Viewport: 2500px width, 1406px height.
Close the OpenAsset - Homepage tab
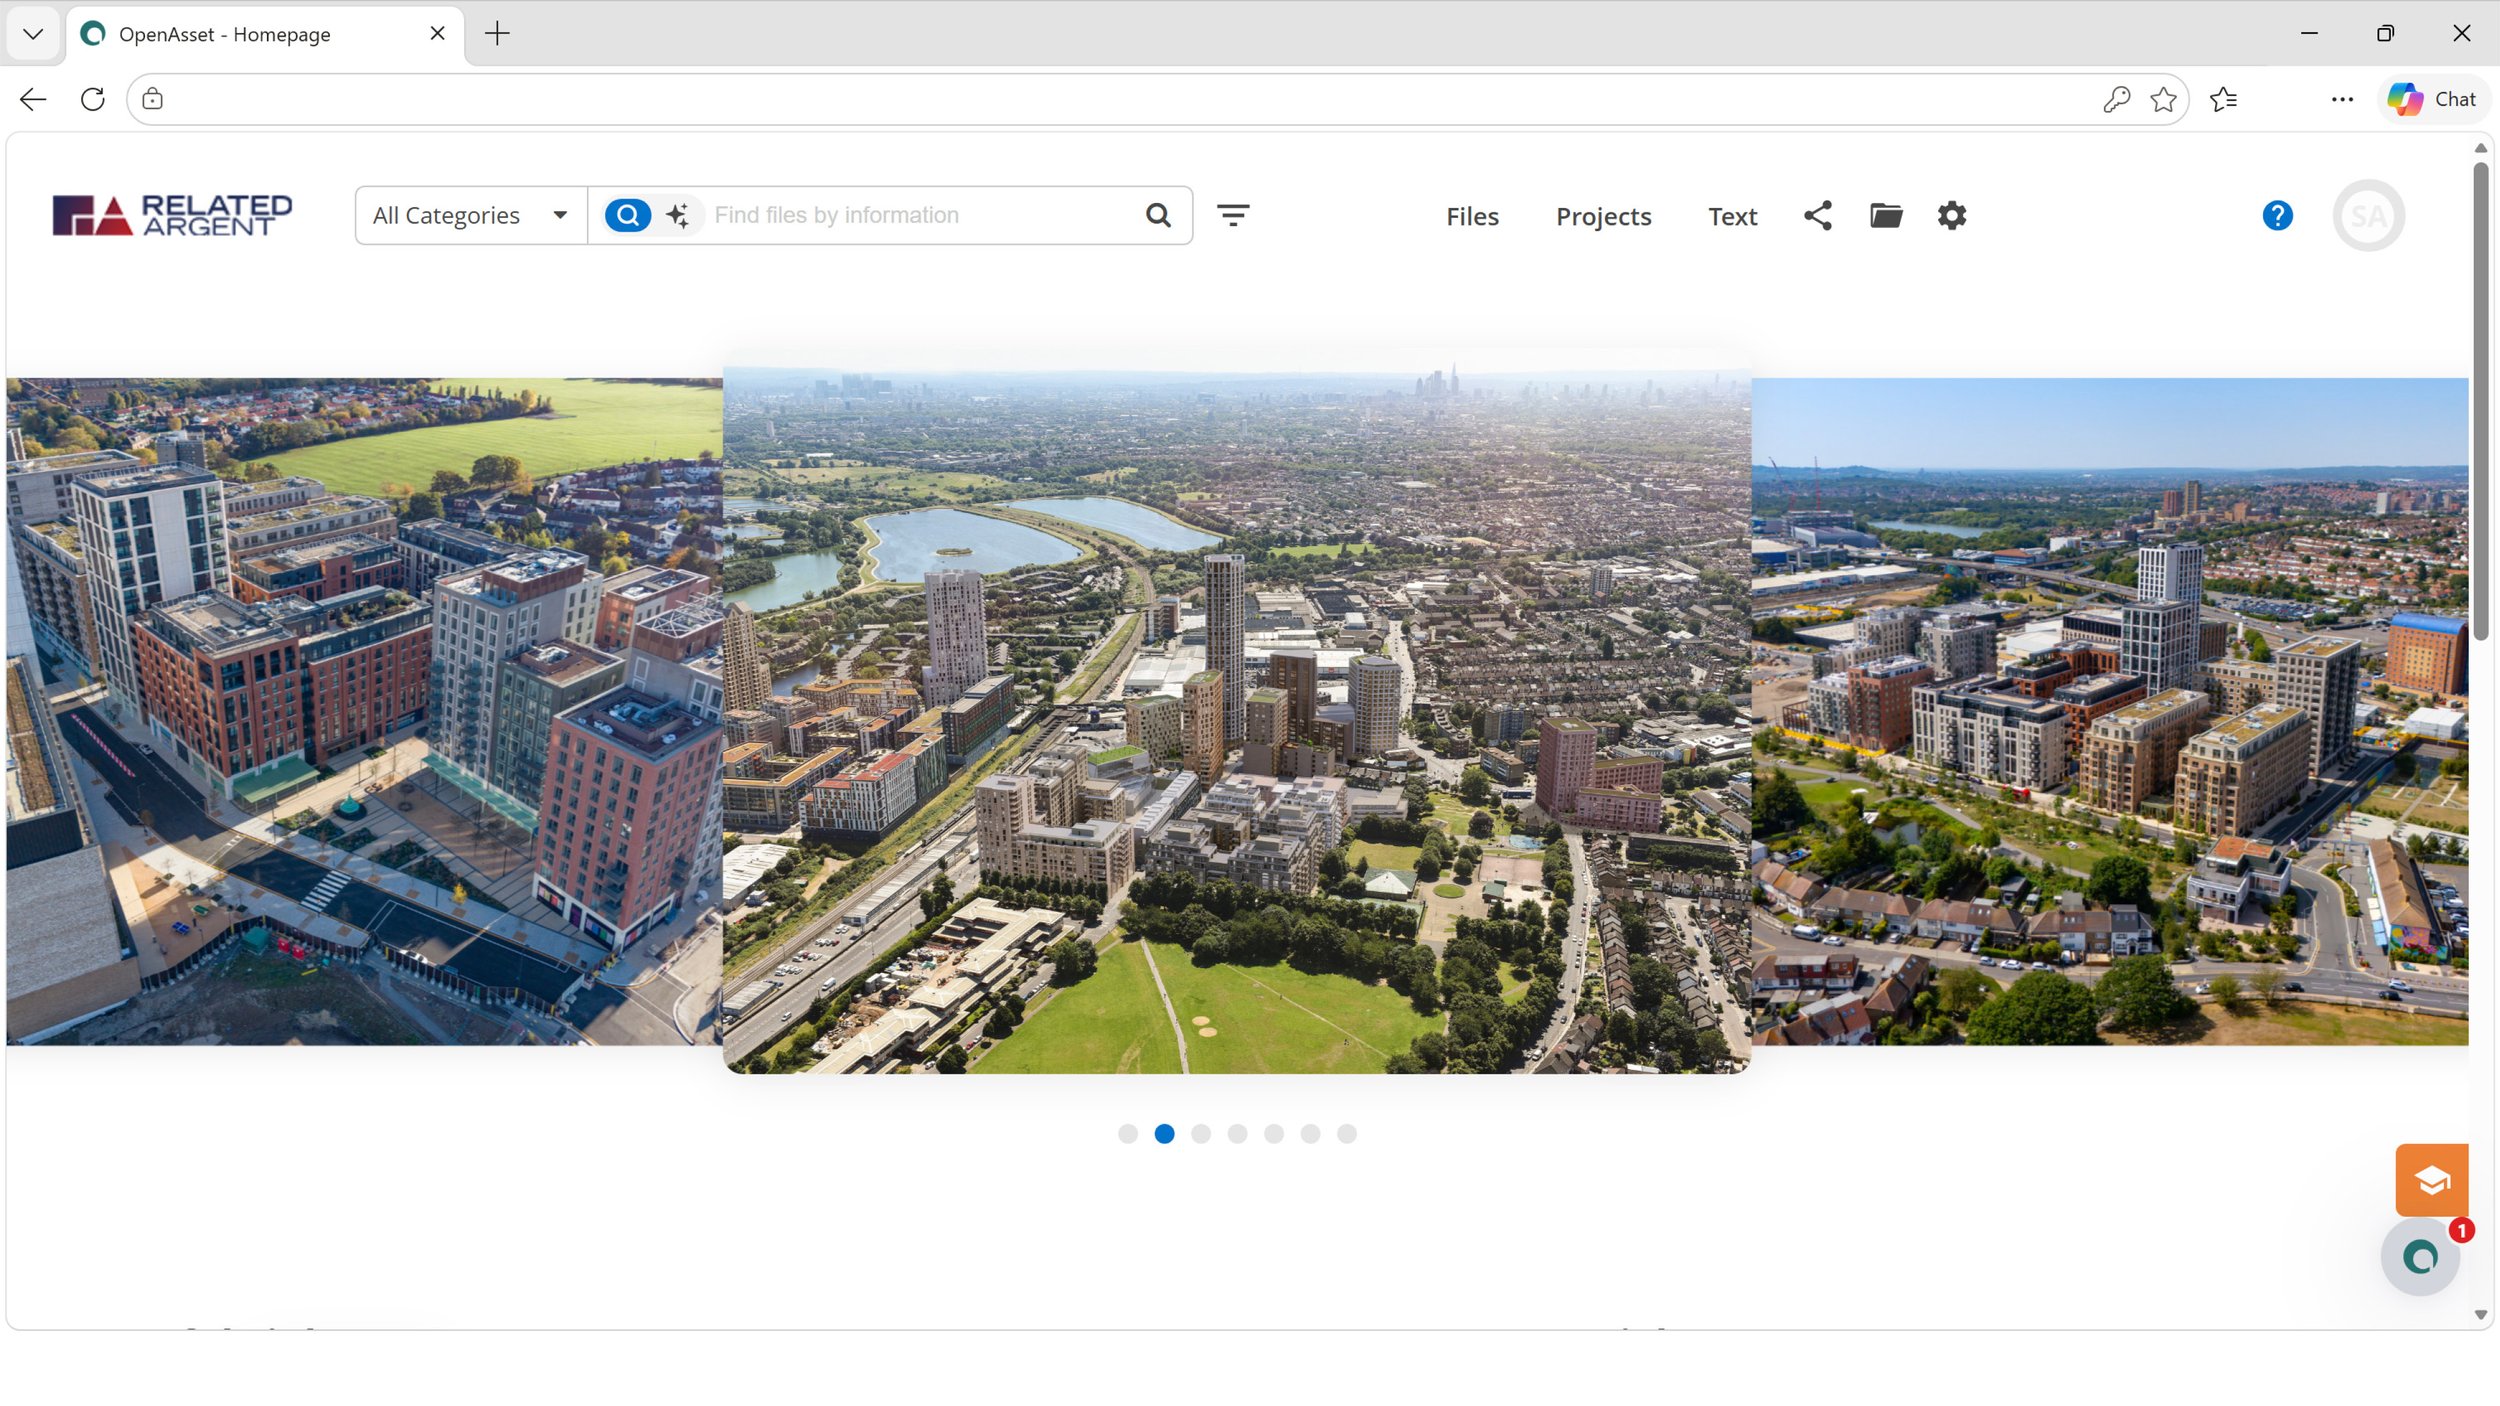437,34
